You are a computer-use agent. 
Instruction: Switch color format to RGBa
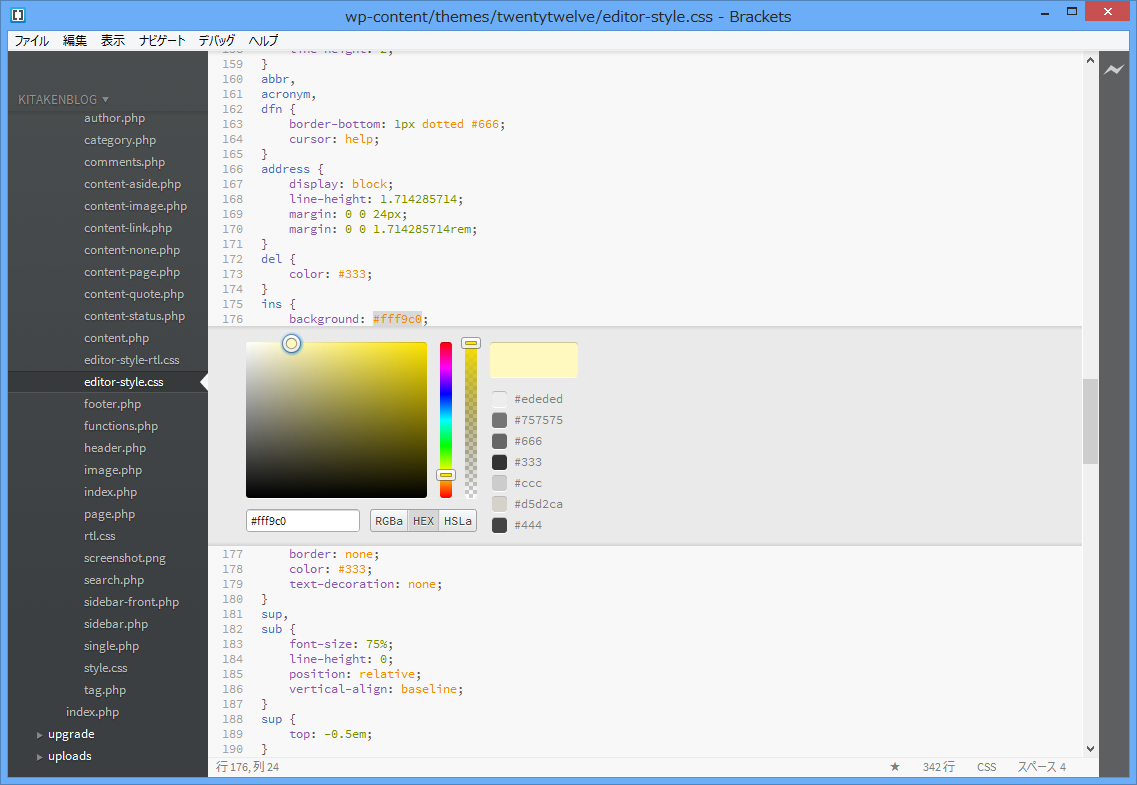389,521
